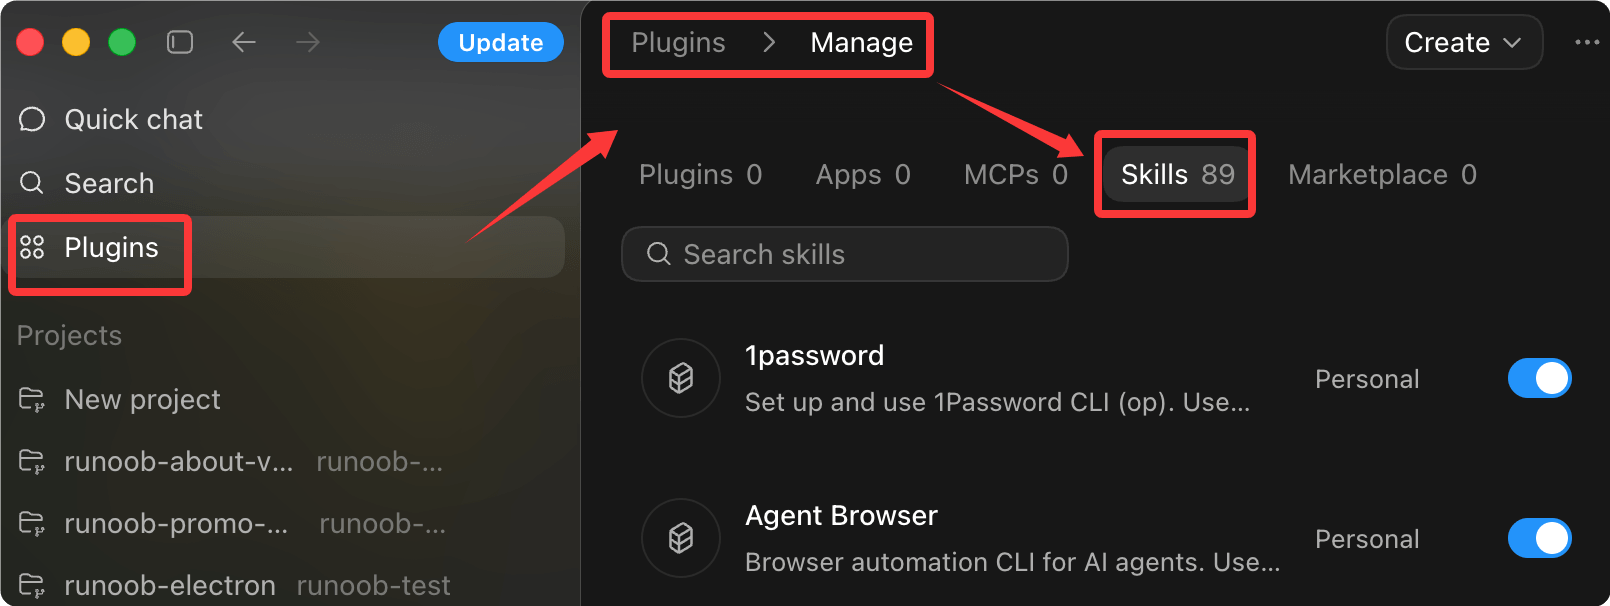Image resolution: width=1610 pixels, height=606 pixels.
Task: Go back with the left arrow
Action: click(244, 42)
